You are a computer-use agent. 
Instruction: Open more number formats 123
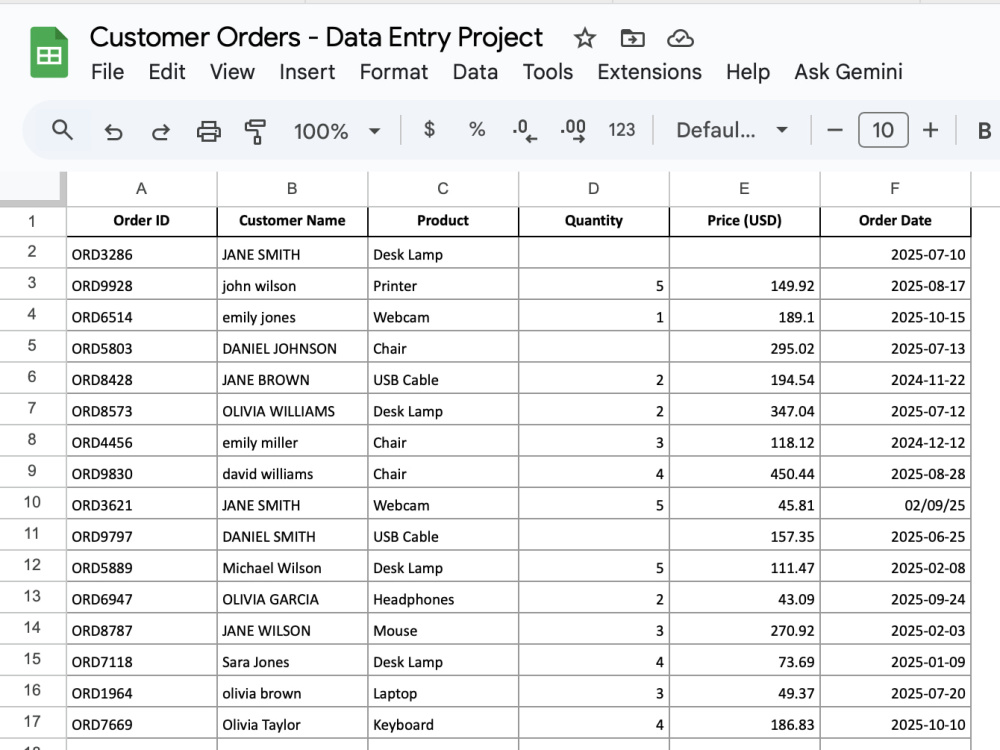point(621,130)
